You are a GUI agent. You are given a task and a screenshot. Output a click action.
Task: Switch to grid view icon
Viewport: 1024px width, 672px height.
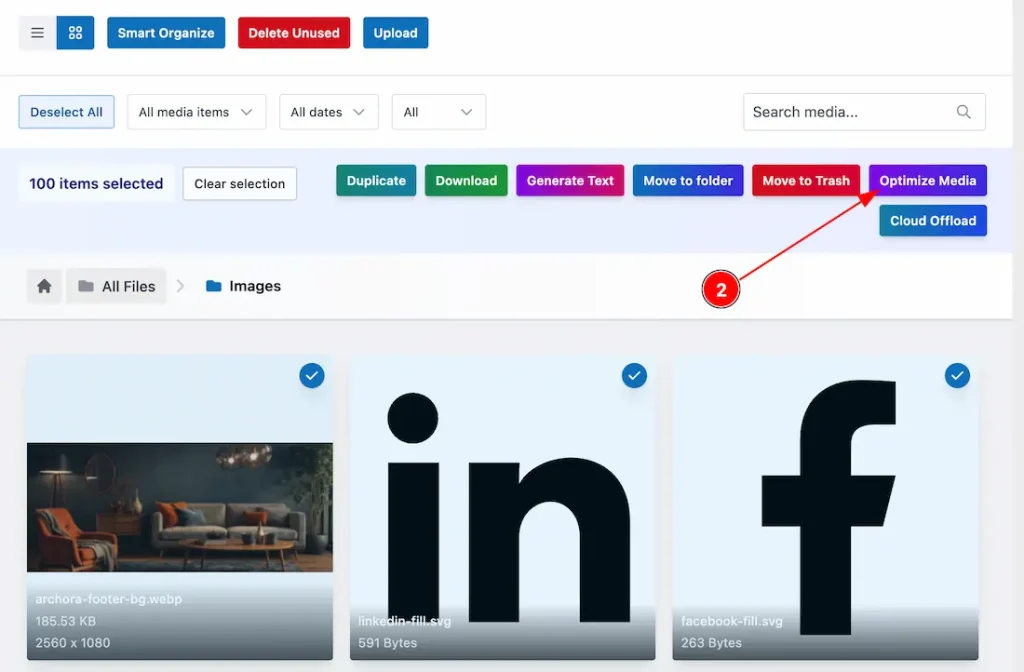tap(75, 33)
